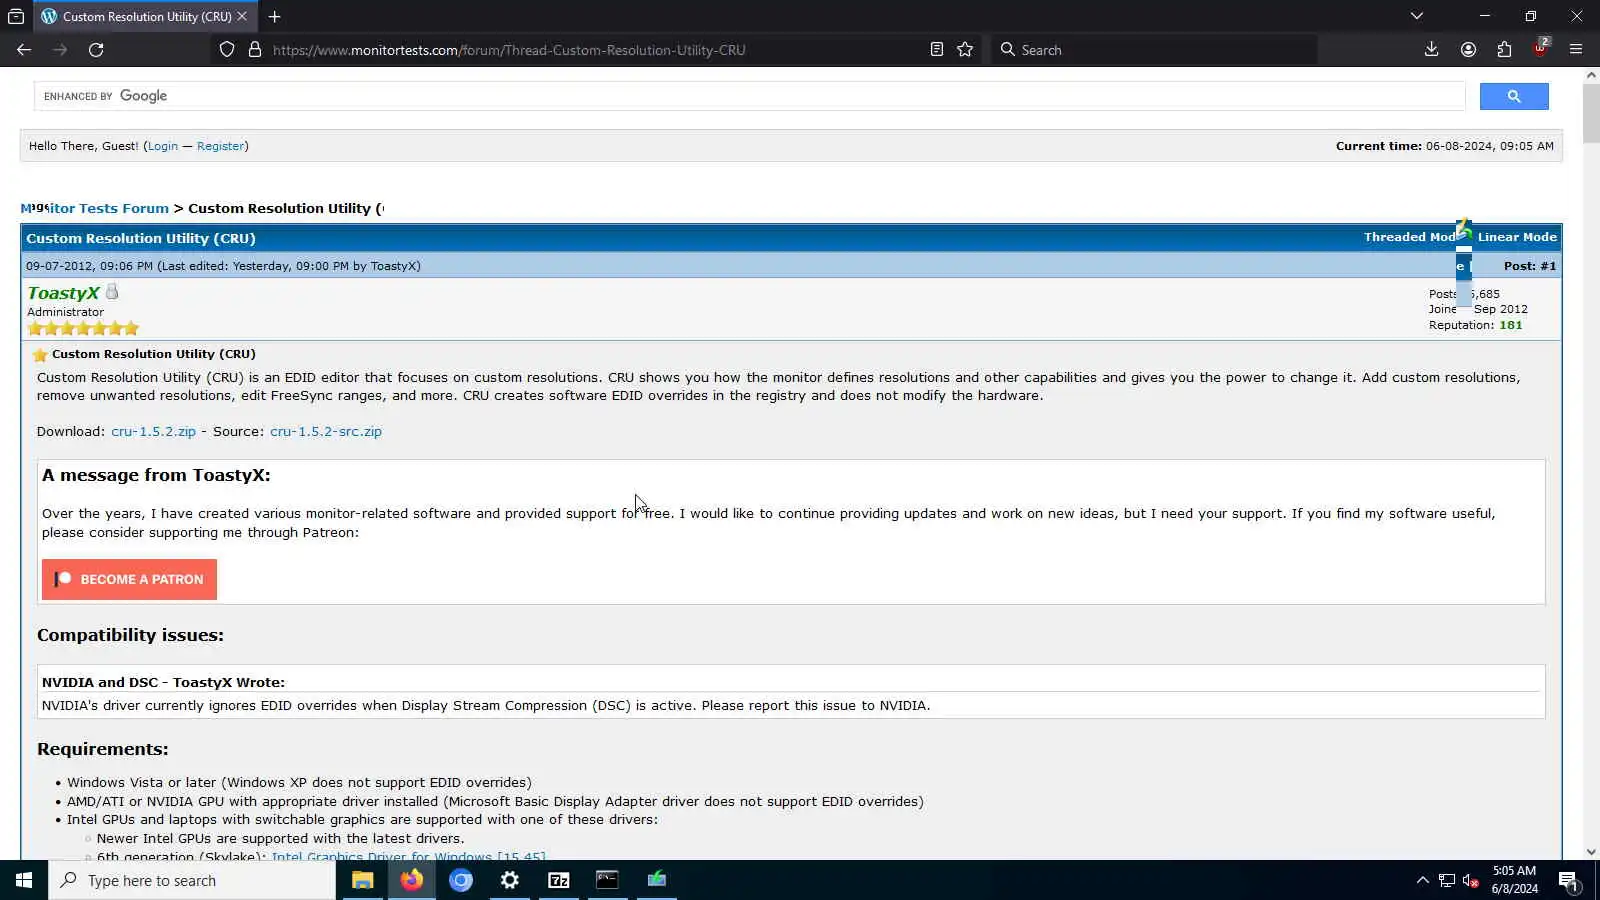The height and width of the screenshot is (900, 1600).
Task: Open Firefox View icon in tab bar
Action: coord(16,16)
